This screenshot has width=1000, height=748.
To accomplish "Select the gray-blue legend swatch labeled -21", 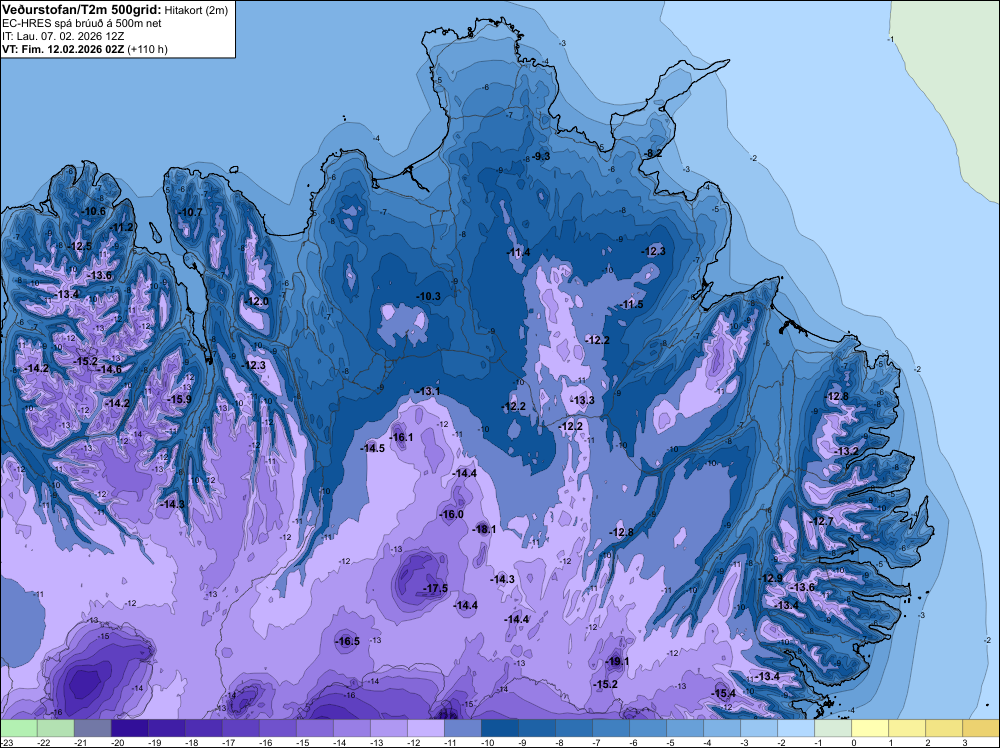I will click(x=93, y=728).
